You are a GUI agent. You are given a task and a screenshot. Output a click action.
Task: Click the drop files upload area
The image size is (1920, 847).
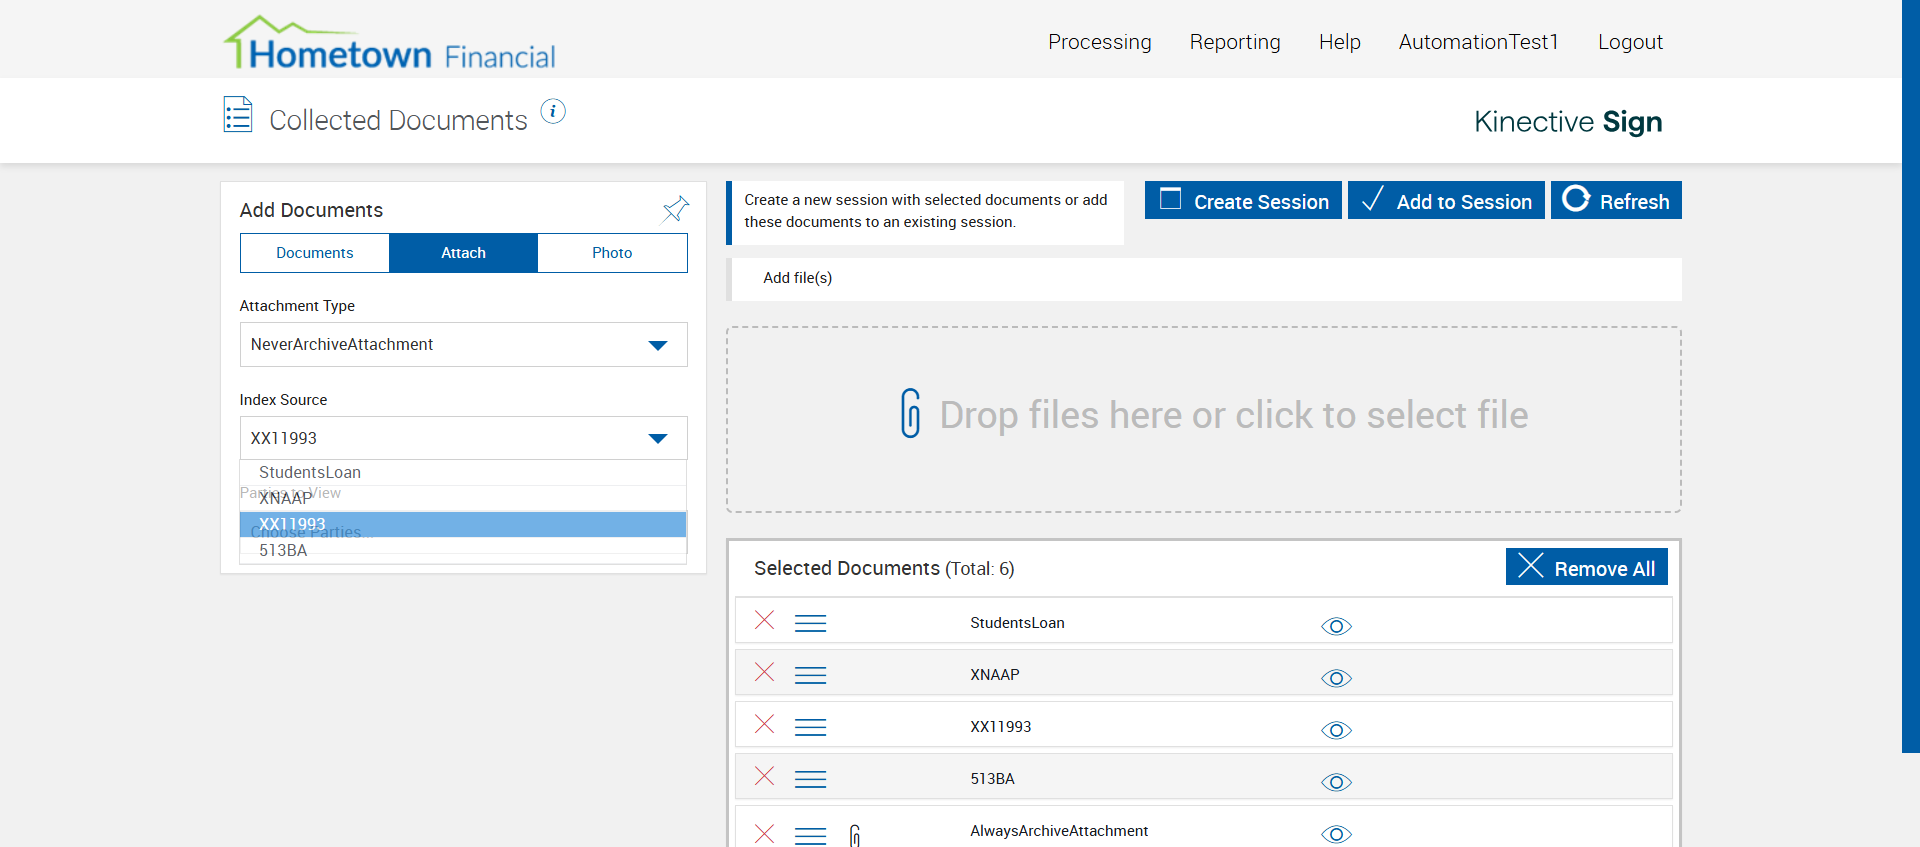point(1203,418)
